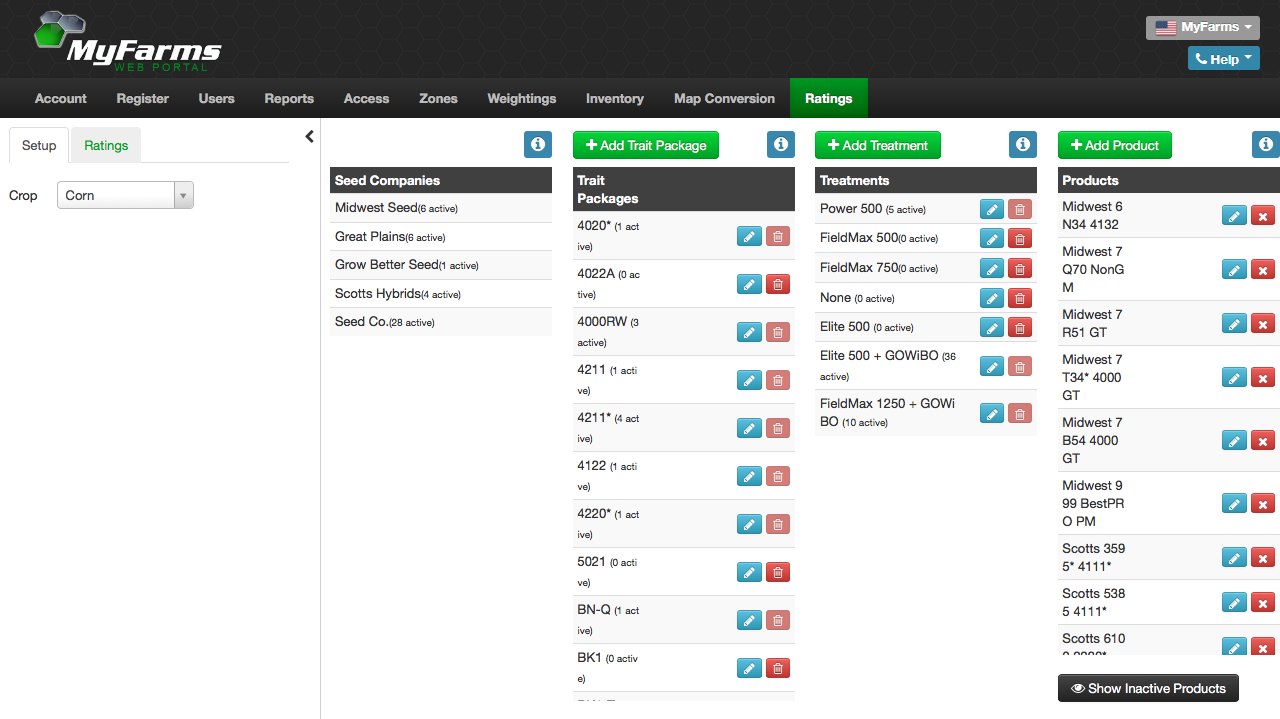Open the Map Conversion menu
The image size is (1280, 719).
click(724, 98)
